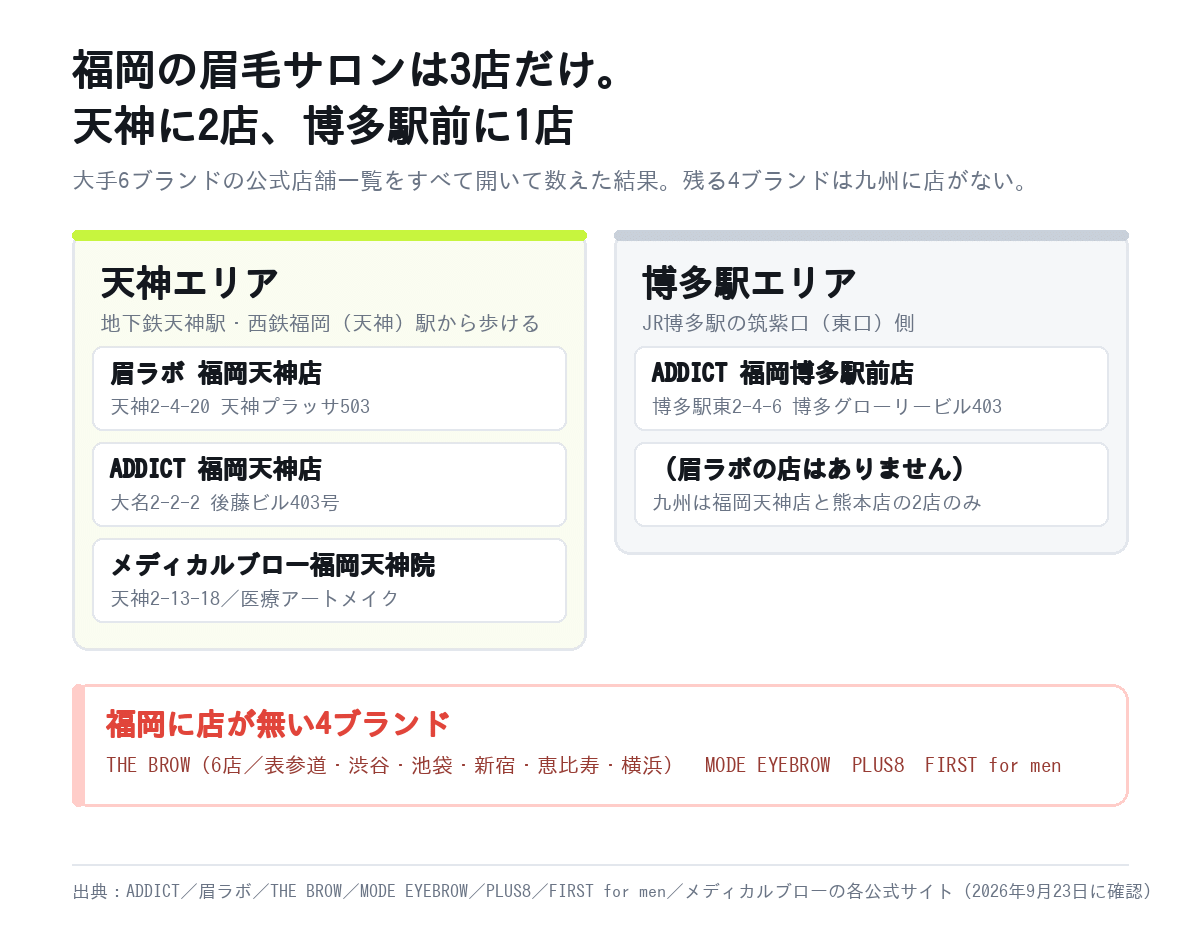Viewport: 1200px width, 940px height.
Task: Click 地下鉄天神駅・西鉄福岡（天神）駅から歩ける text
Action: click(320, 323)
